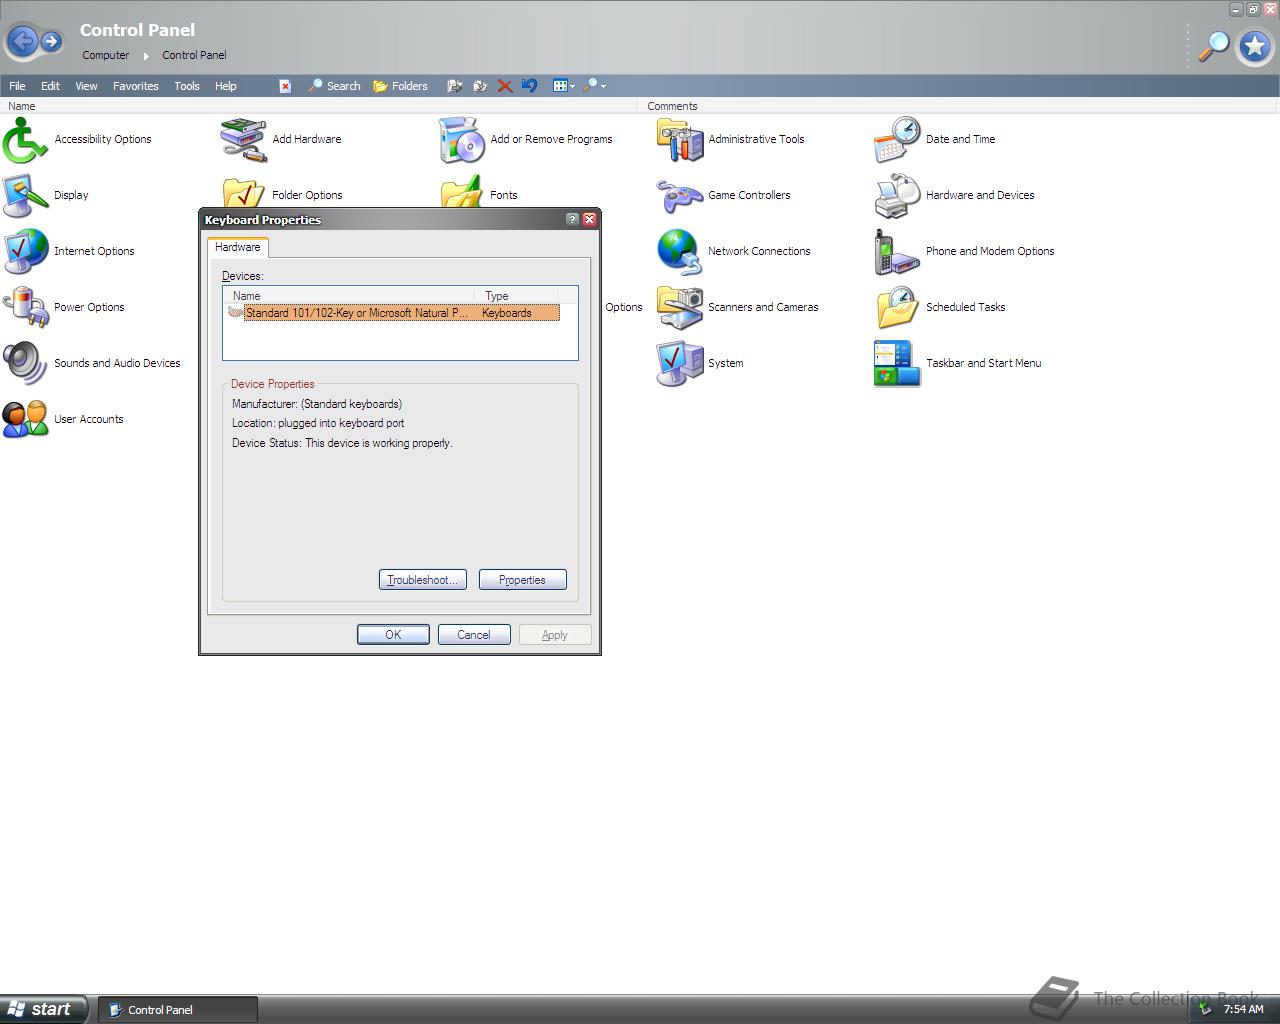Click the star favorites icon top right

pyautogui.click(x=1255, y=46)
